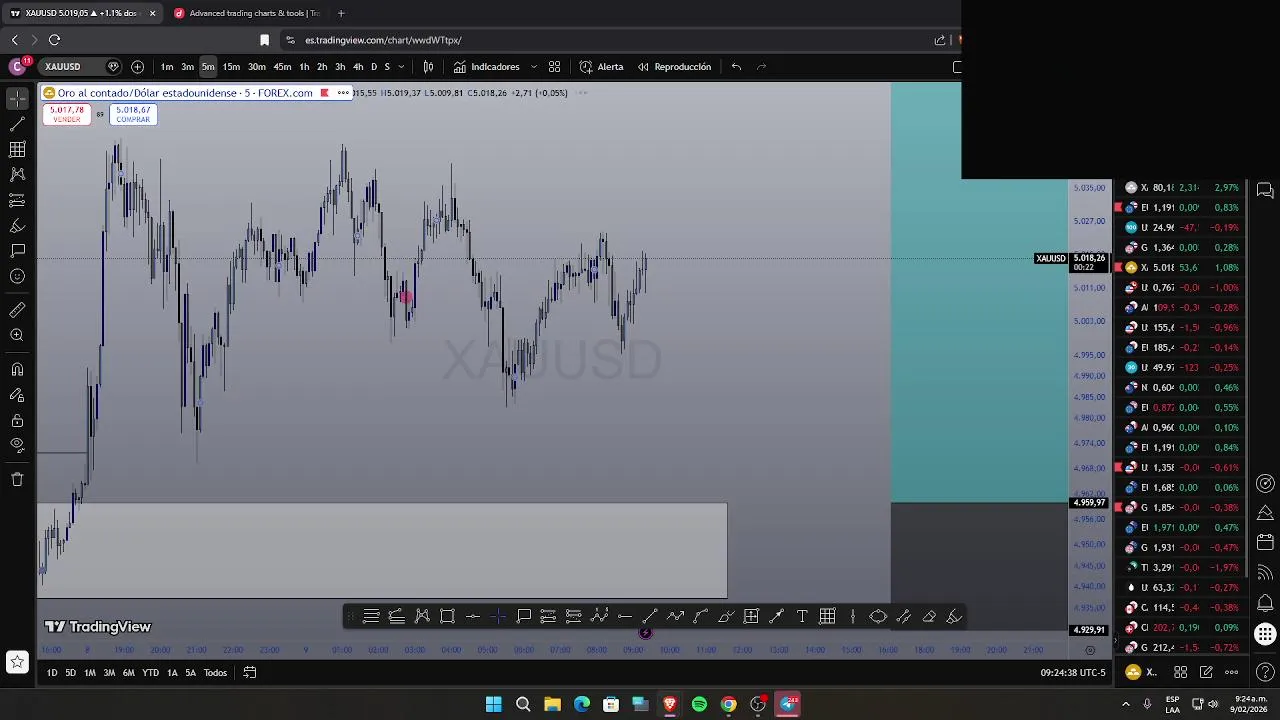The width and height of the screenshot is (1280, 720).
Task: Select the crosshair cursor tool in left sidebar
Action: coord(17,98)
